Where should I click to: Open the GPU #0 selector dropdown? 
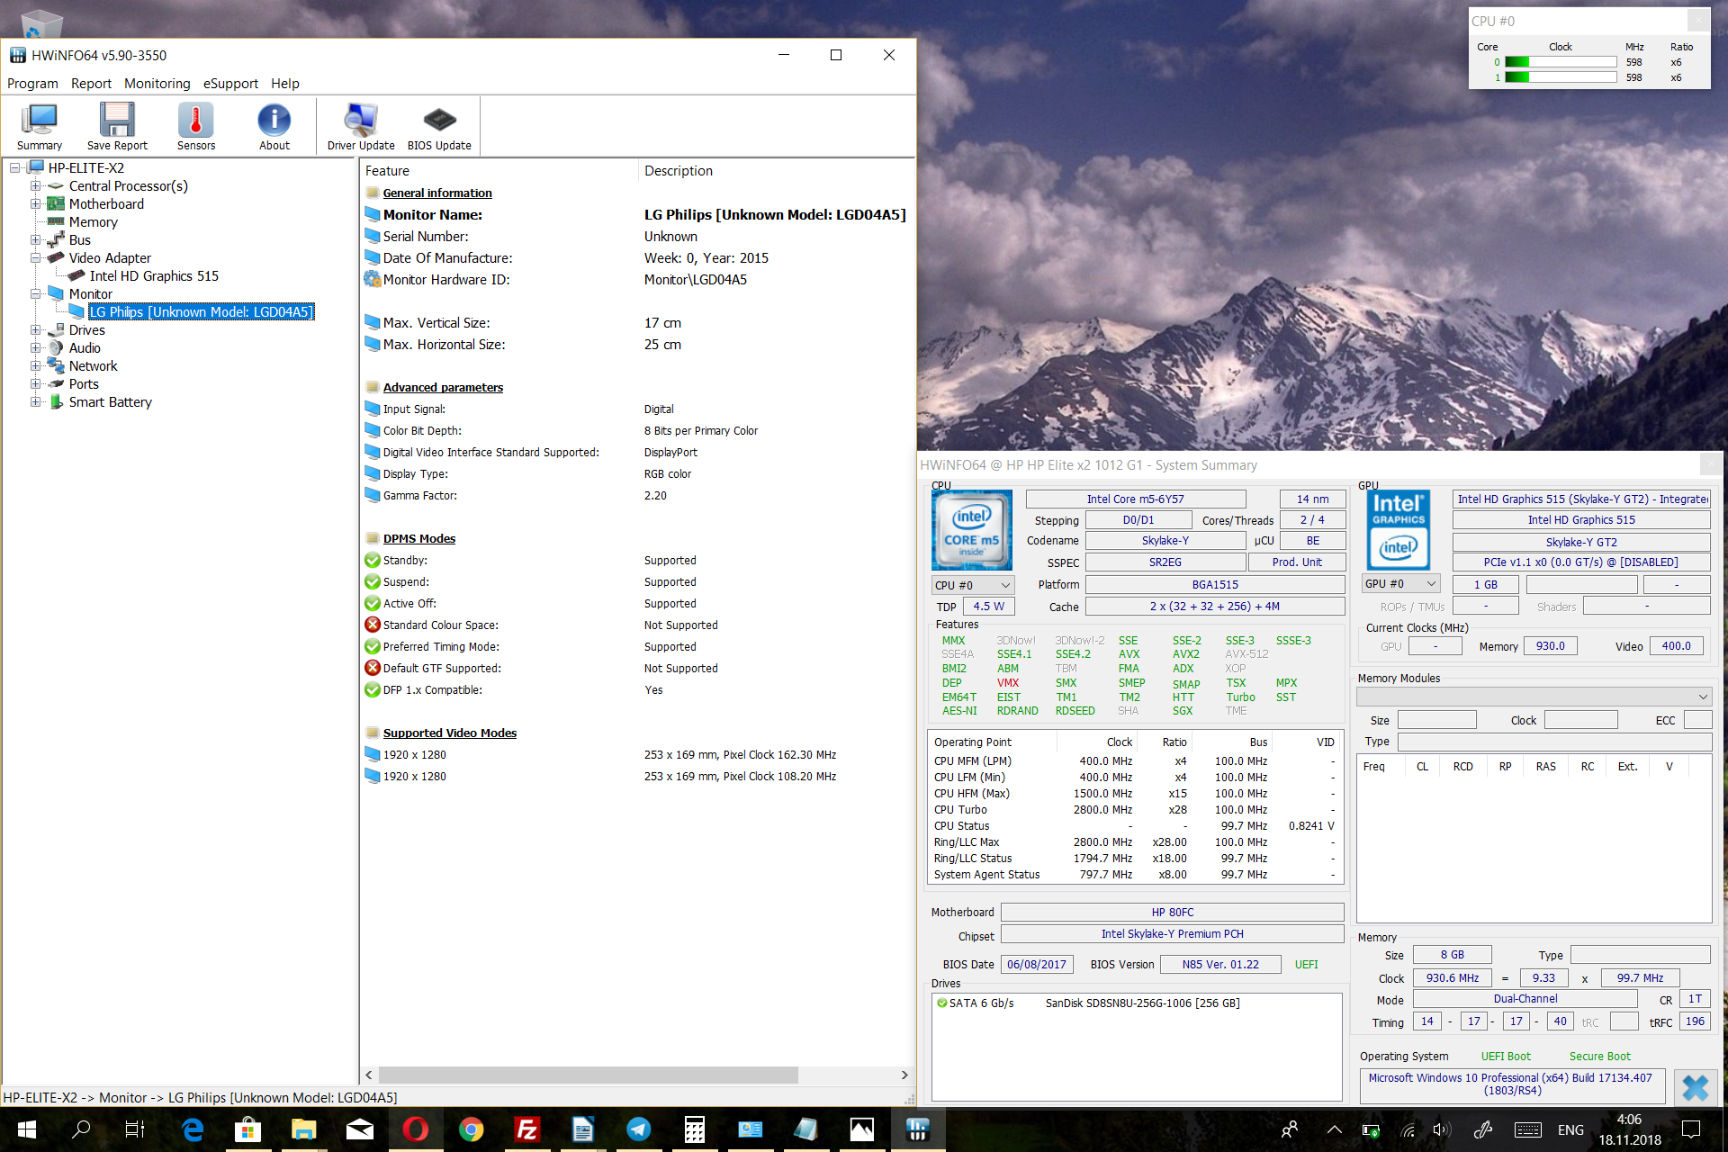(x=1400, y=584)
